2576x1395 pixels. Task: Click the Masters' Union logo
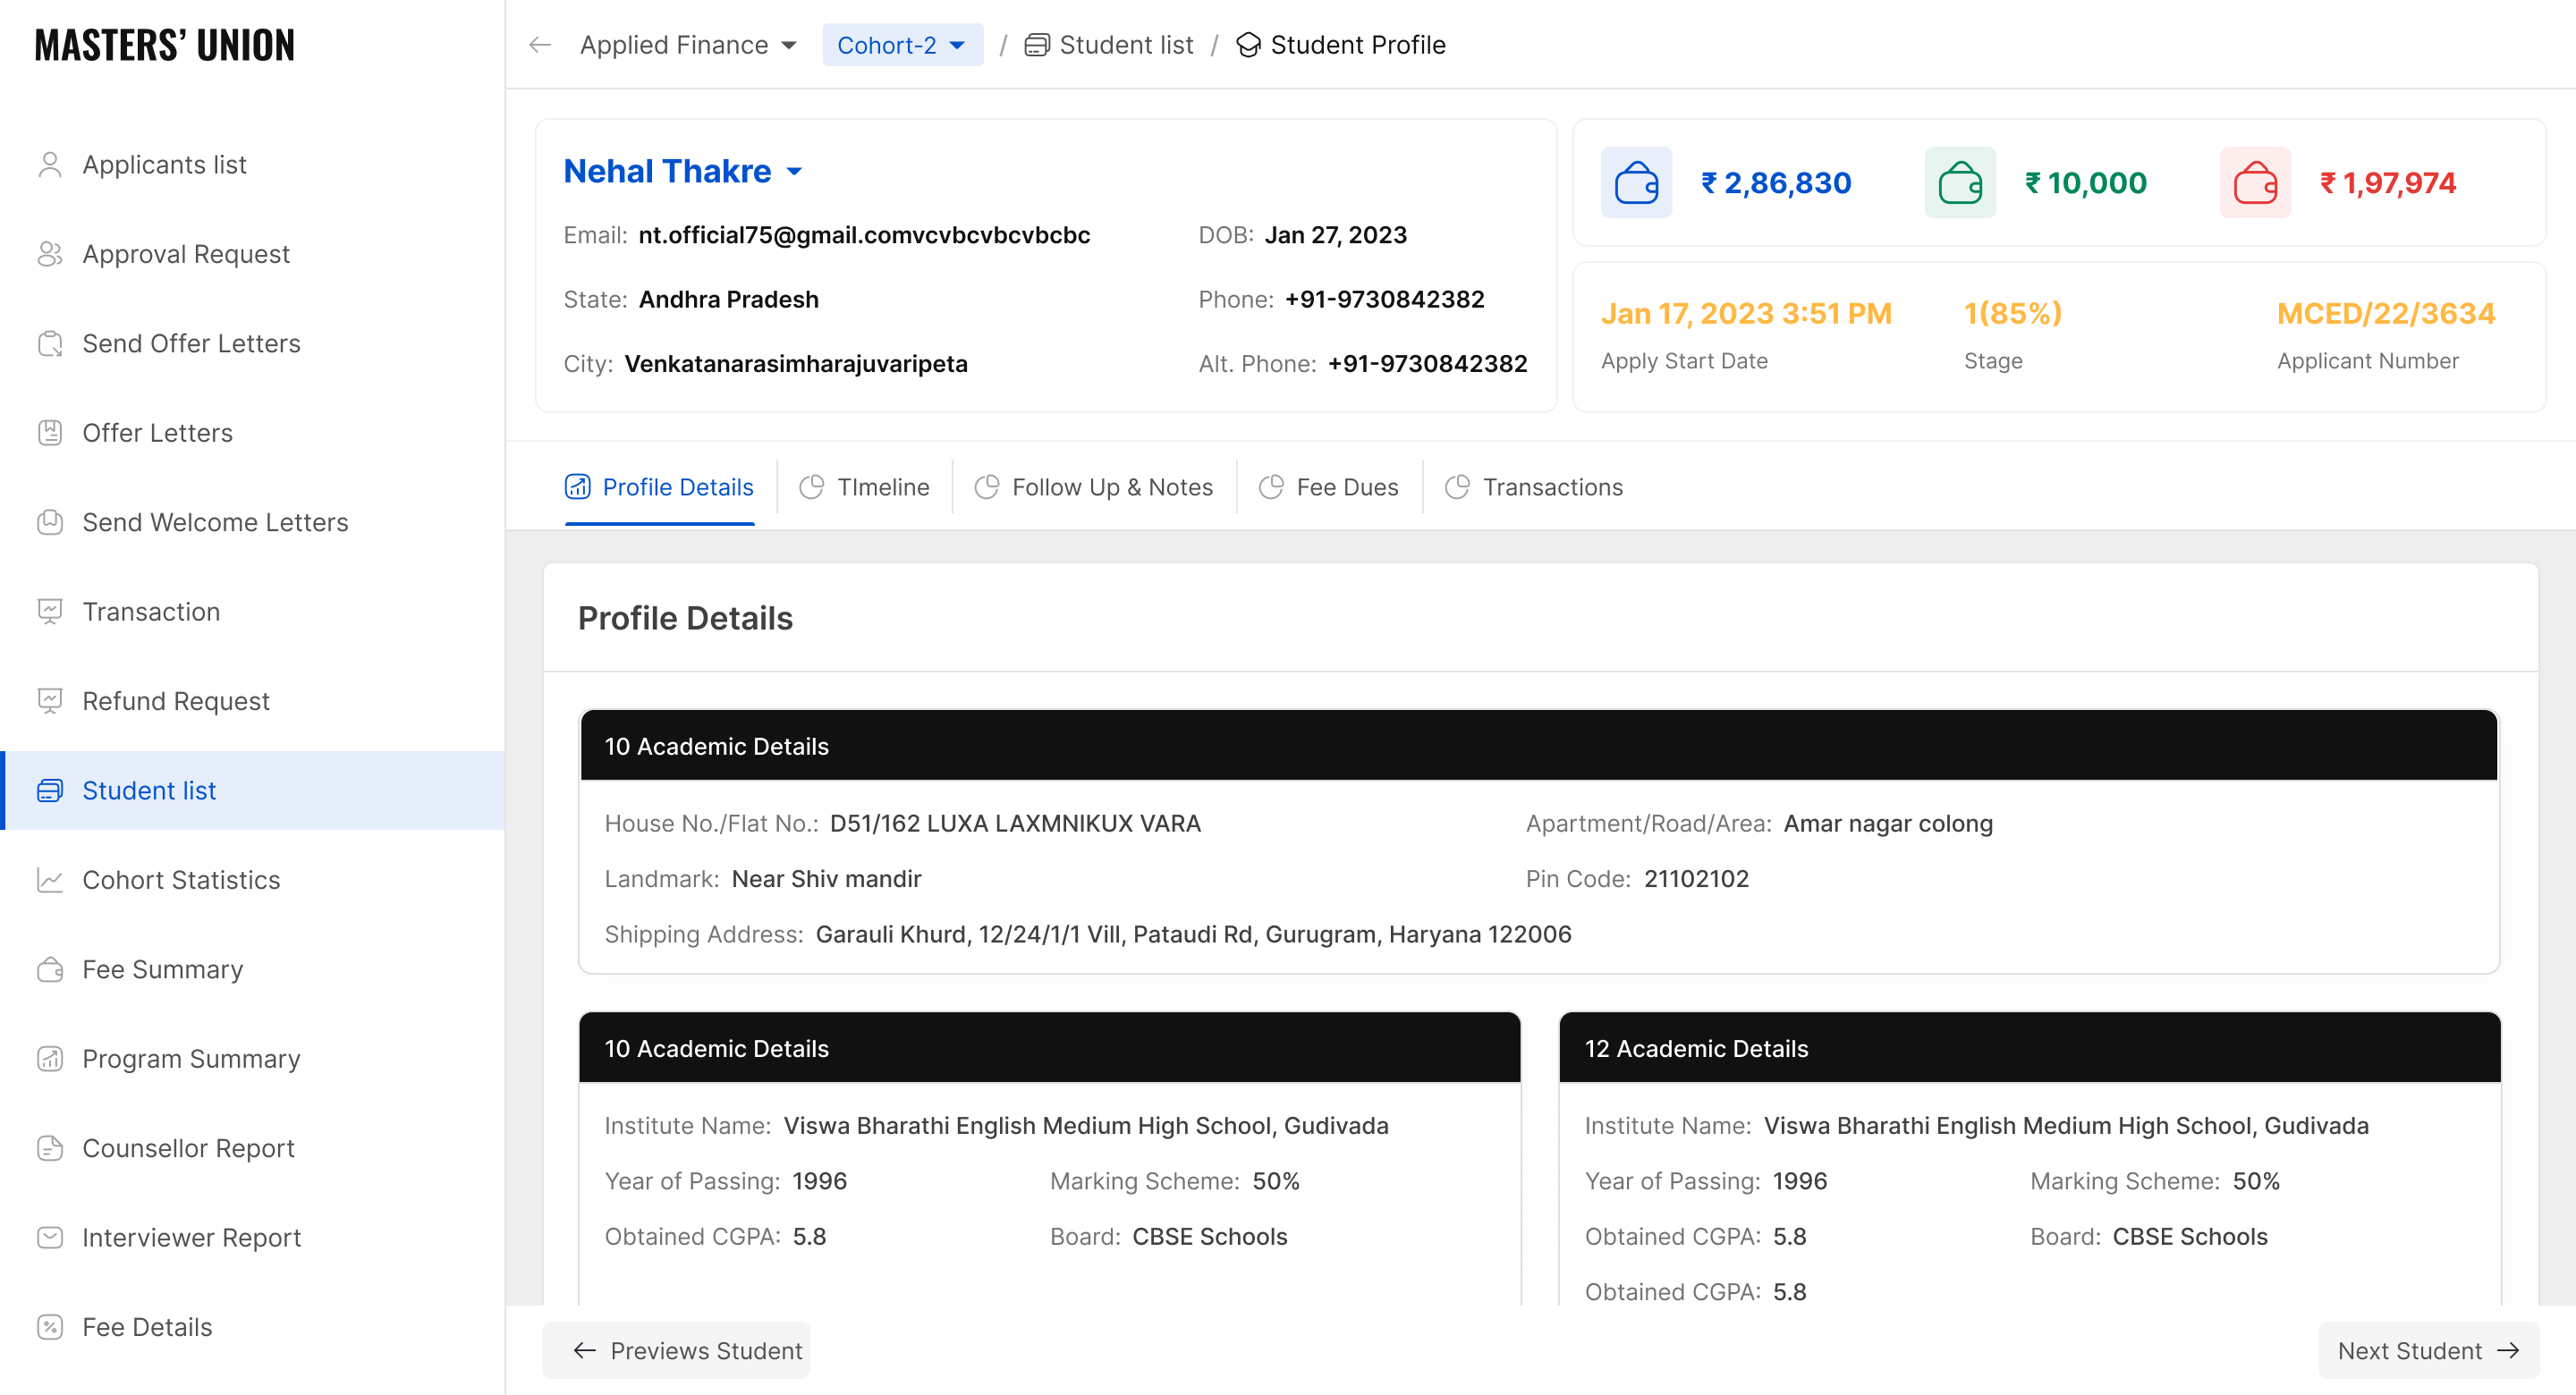pos(164,45)
